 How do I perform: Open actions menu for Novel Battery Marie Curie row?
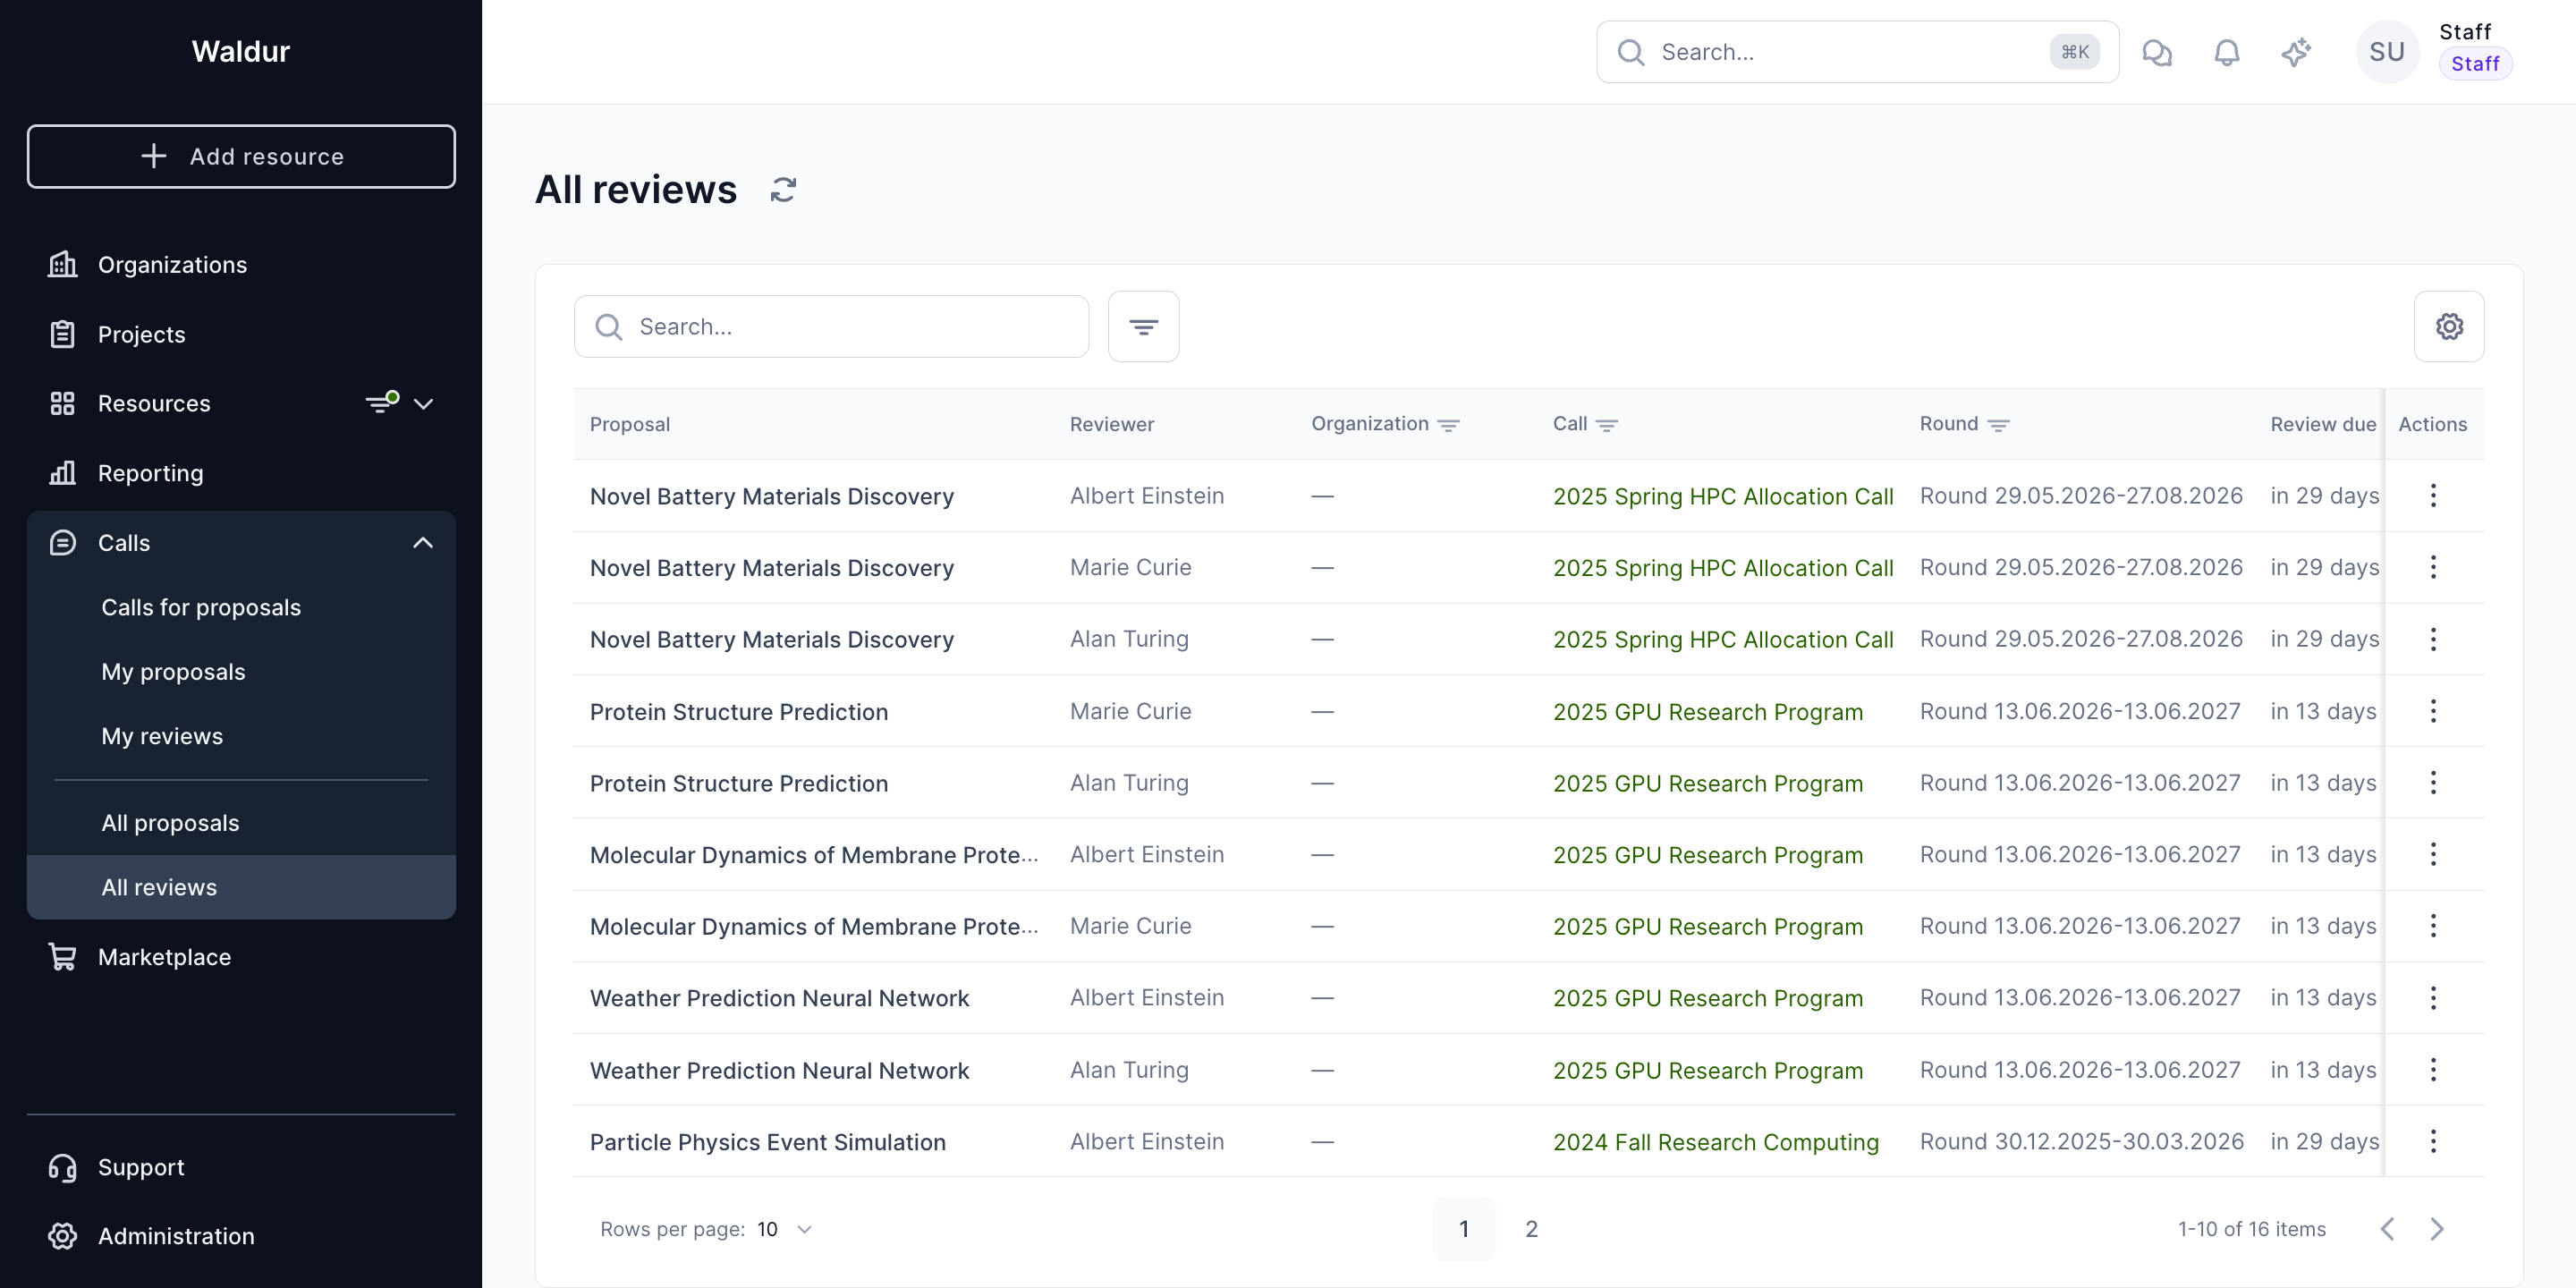click(2432, 567)
